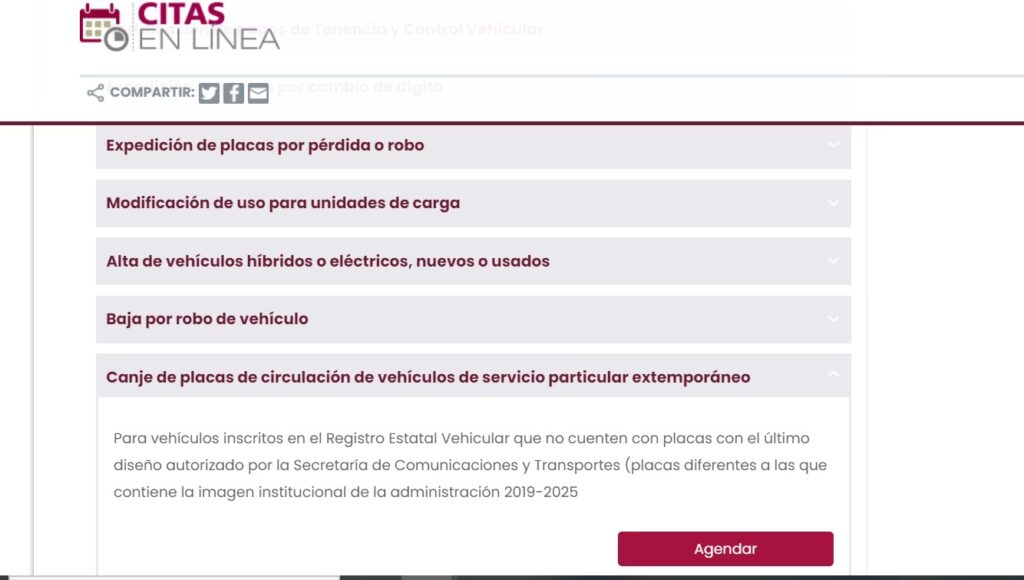Share the page by email envelope icon
This screenshot has width=1024, height=580.
pos(258,93)
